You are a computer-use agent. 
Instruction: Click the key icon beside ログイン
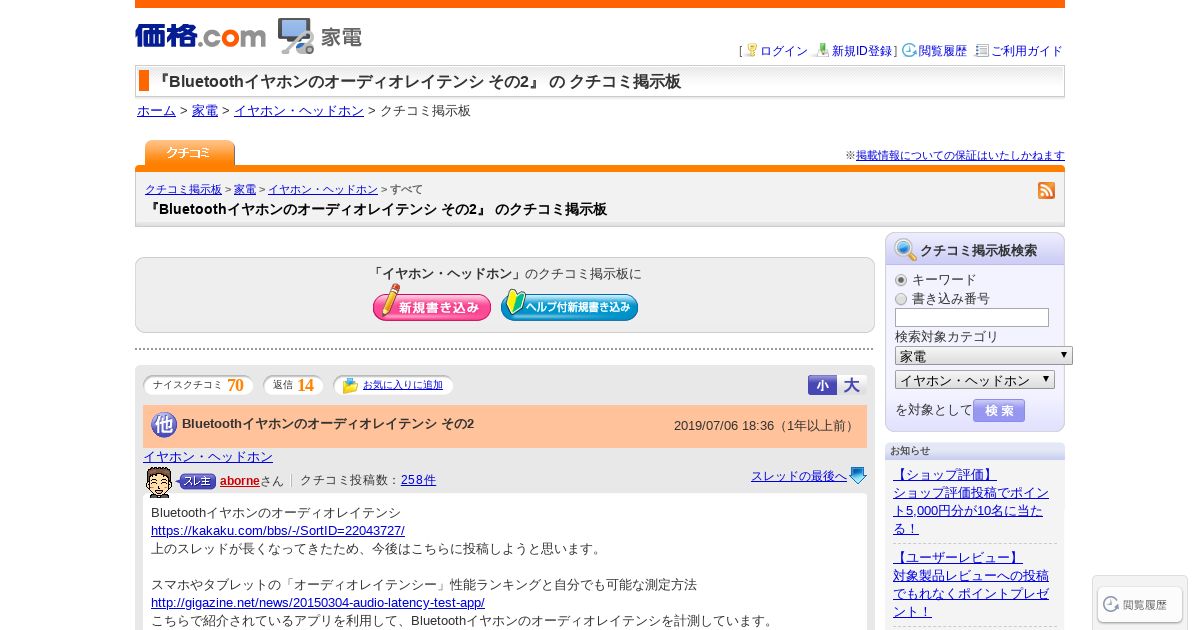[752, 50]
